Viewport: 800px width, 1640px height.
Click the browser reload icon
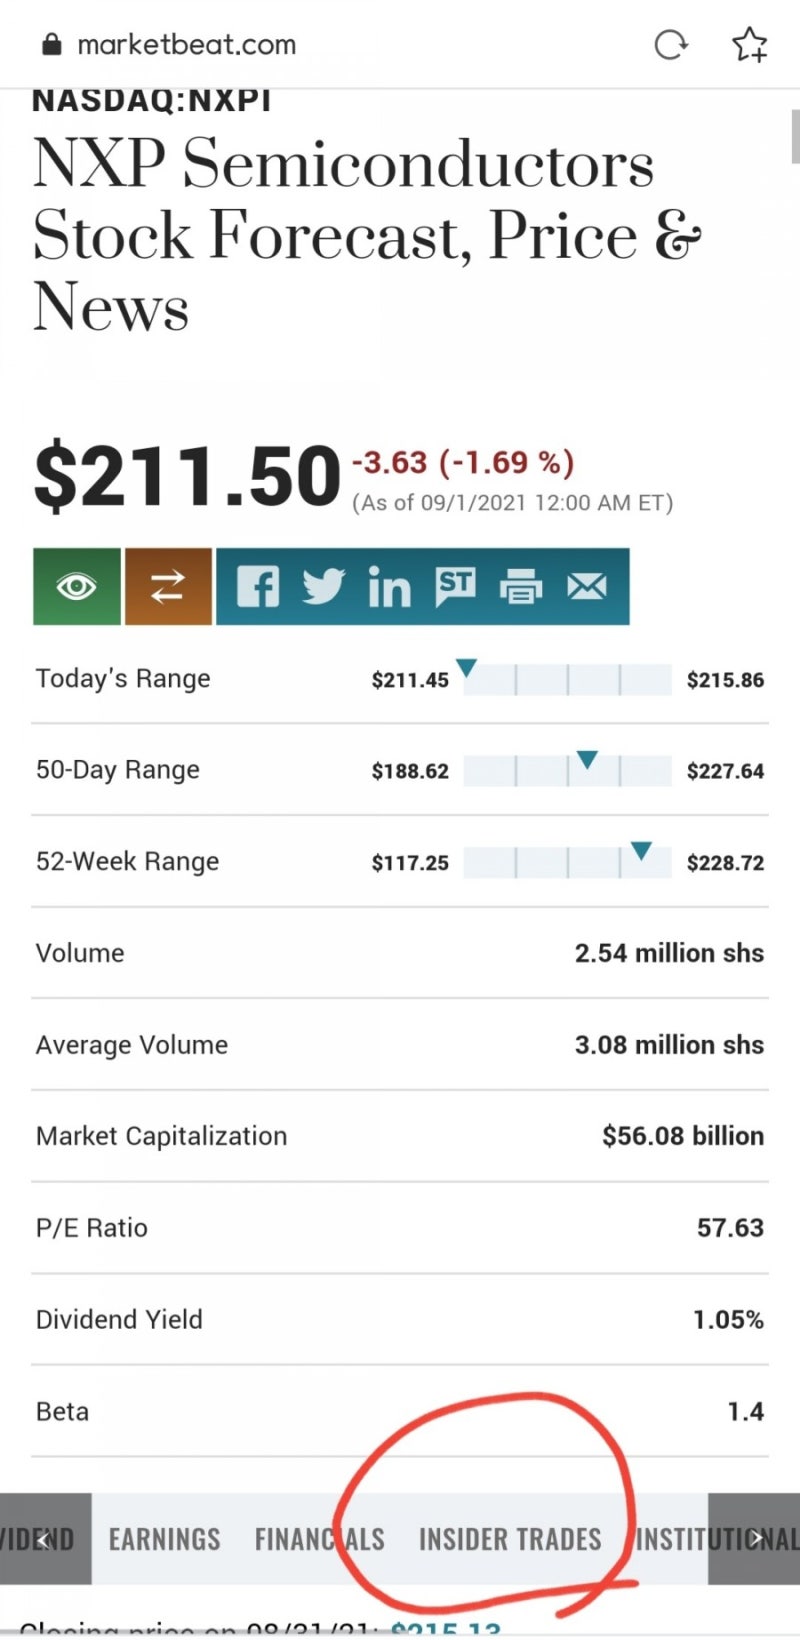click(x=670, y=45)
